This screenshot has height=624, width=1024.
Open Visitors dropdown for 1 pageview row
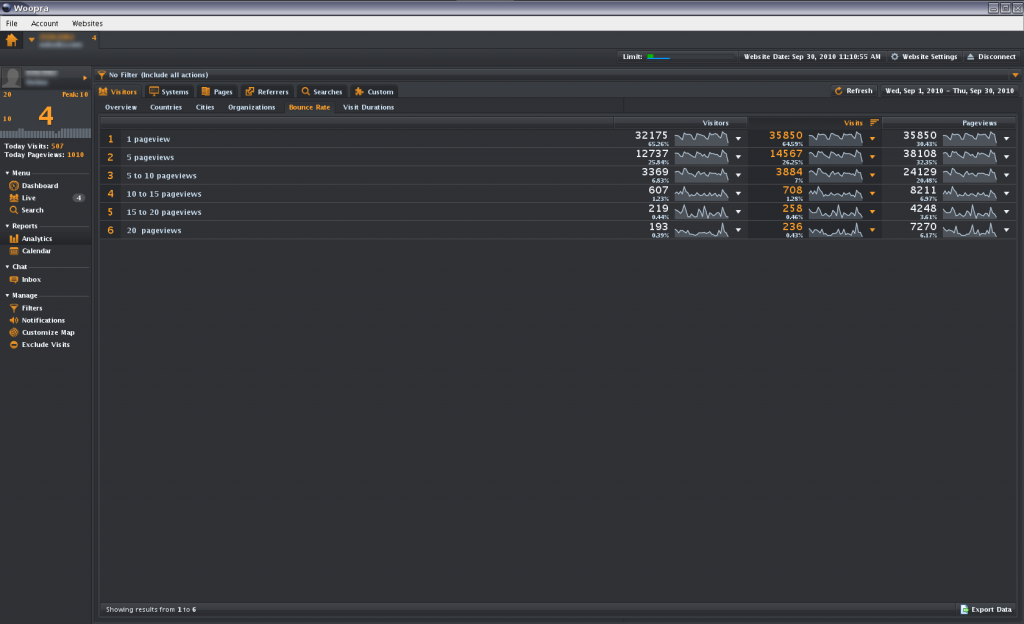point(739,139)
